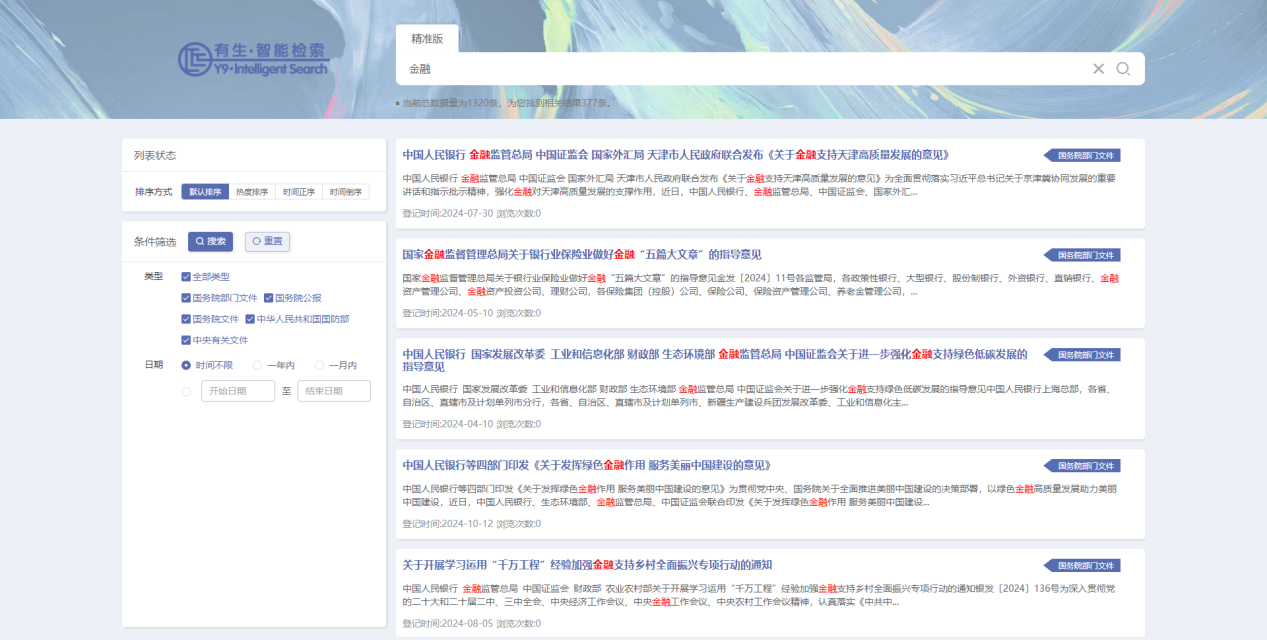
Task: Switch sorting to 热度排序
Action: click(x=252, y=192)
